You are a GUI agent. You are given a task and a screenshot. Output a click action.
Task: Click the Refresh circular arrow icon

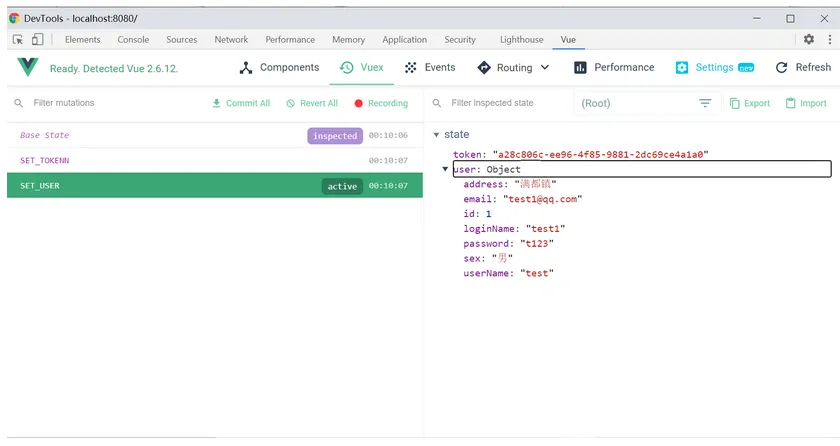[782, 67]
